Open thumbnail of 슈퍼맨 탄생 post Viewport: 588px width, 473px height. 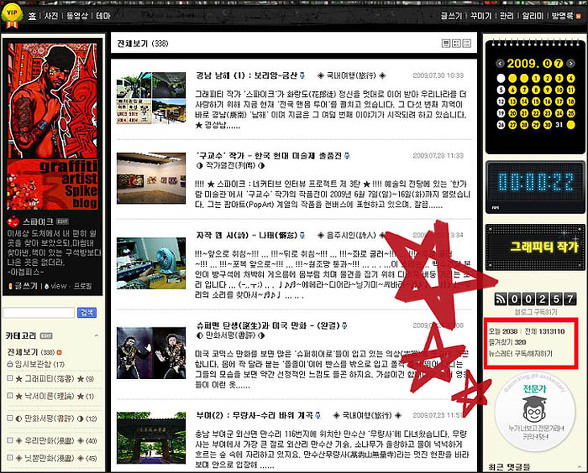pos(151,353)
